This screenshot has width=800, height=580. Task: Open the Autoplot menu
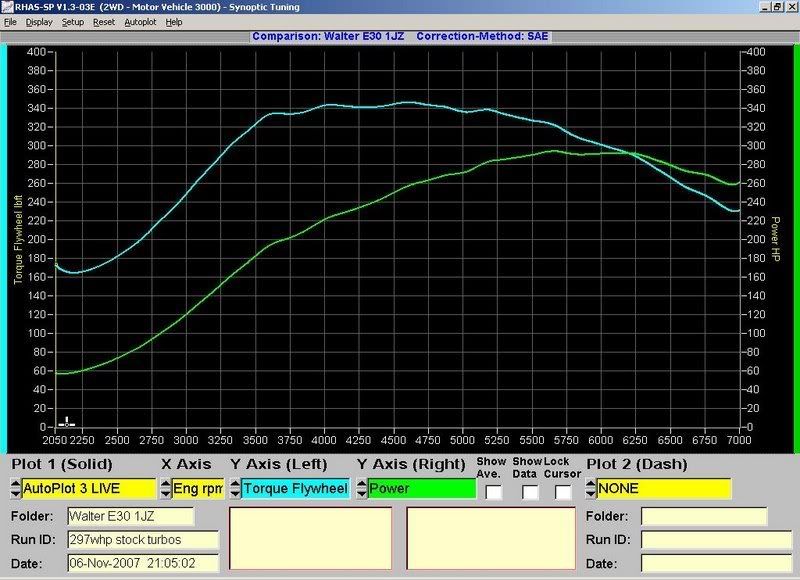point(140,22)
